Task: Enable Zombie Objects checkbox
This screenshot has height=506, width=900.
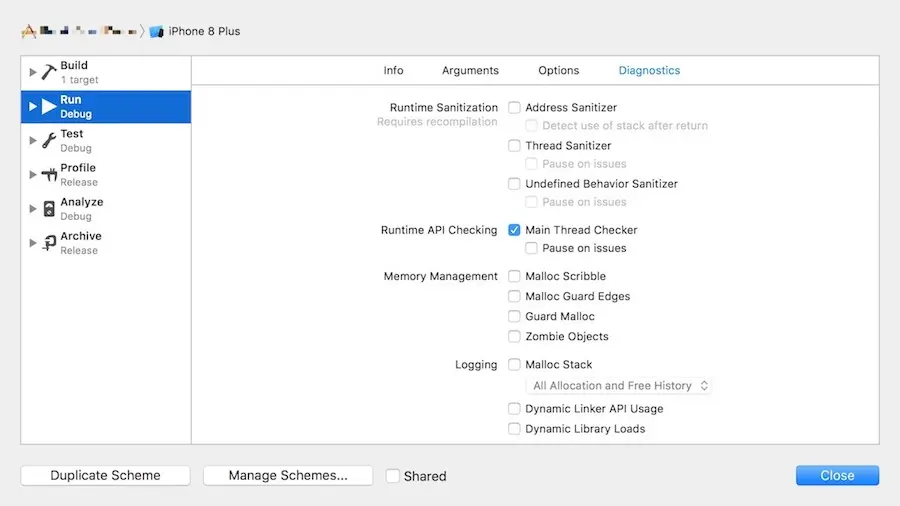Action: pos(514,337)
